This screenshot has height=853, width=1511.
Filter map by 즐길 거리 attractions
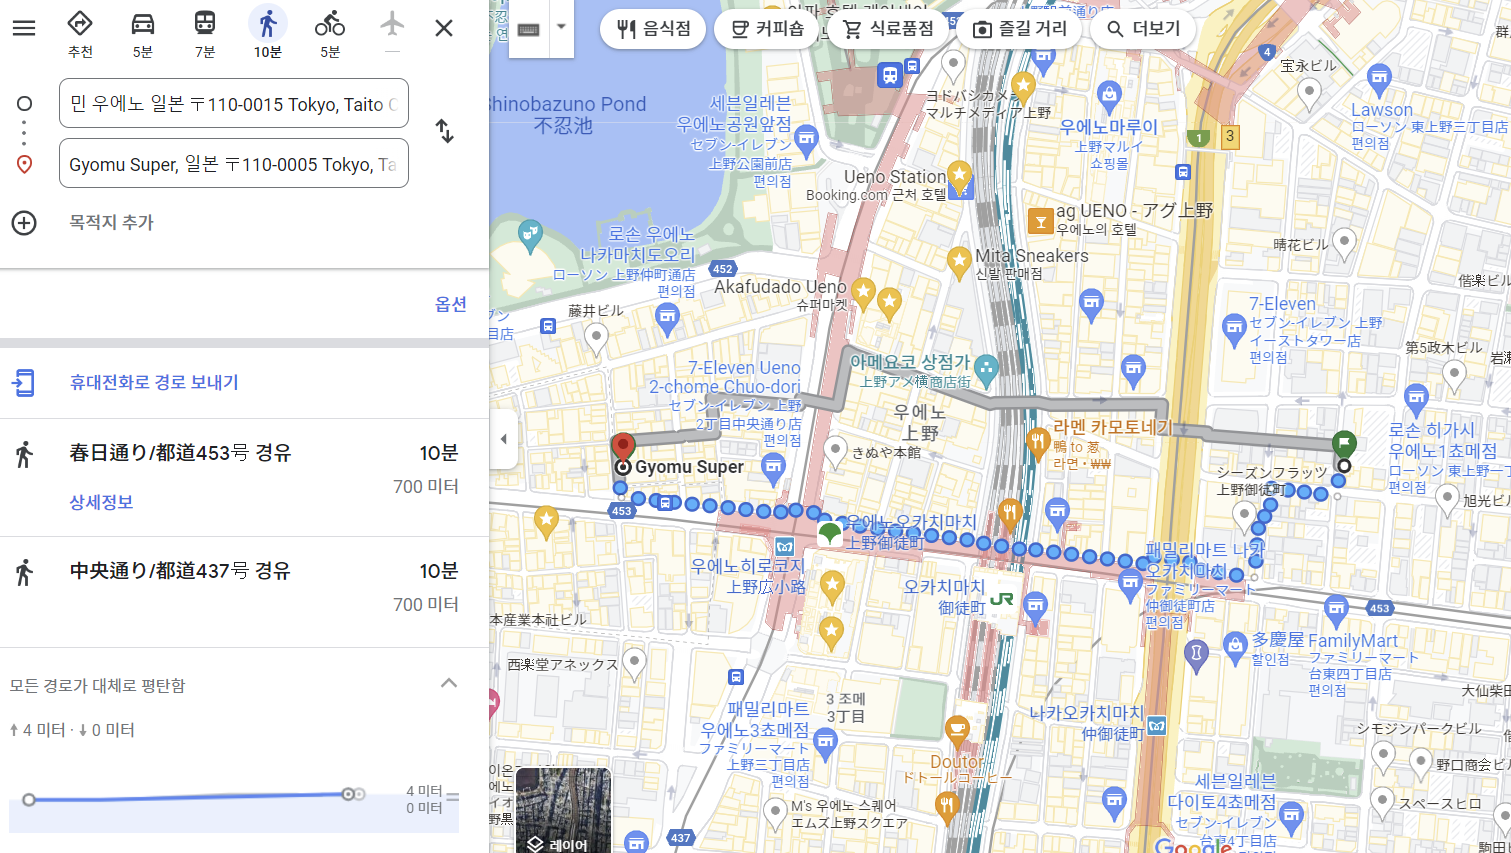tap(1020, 29)
